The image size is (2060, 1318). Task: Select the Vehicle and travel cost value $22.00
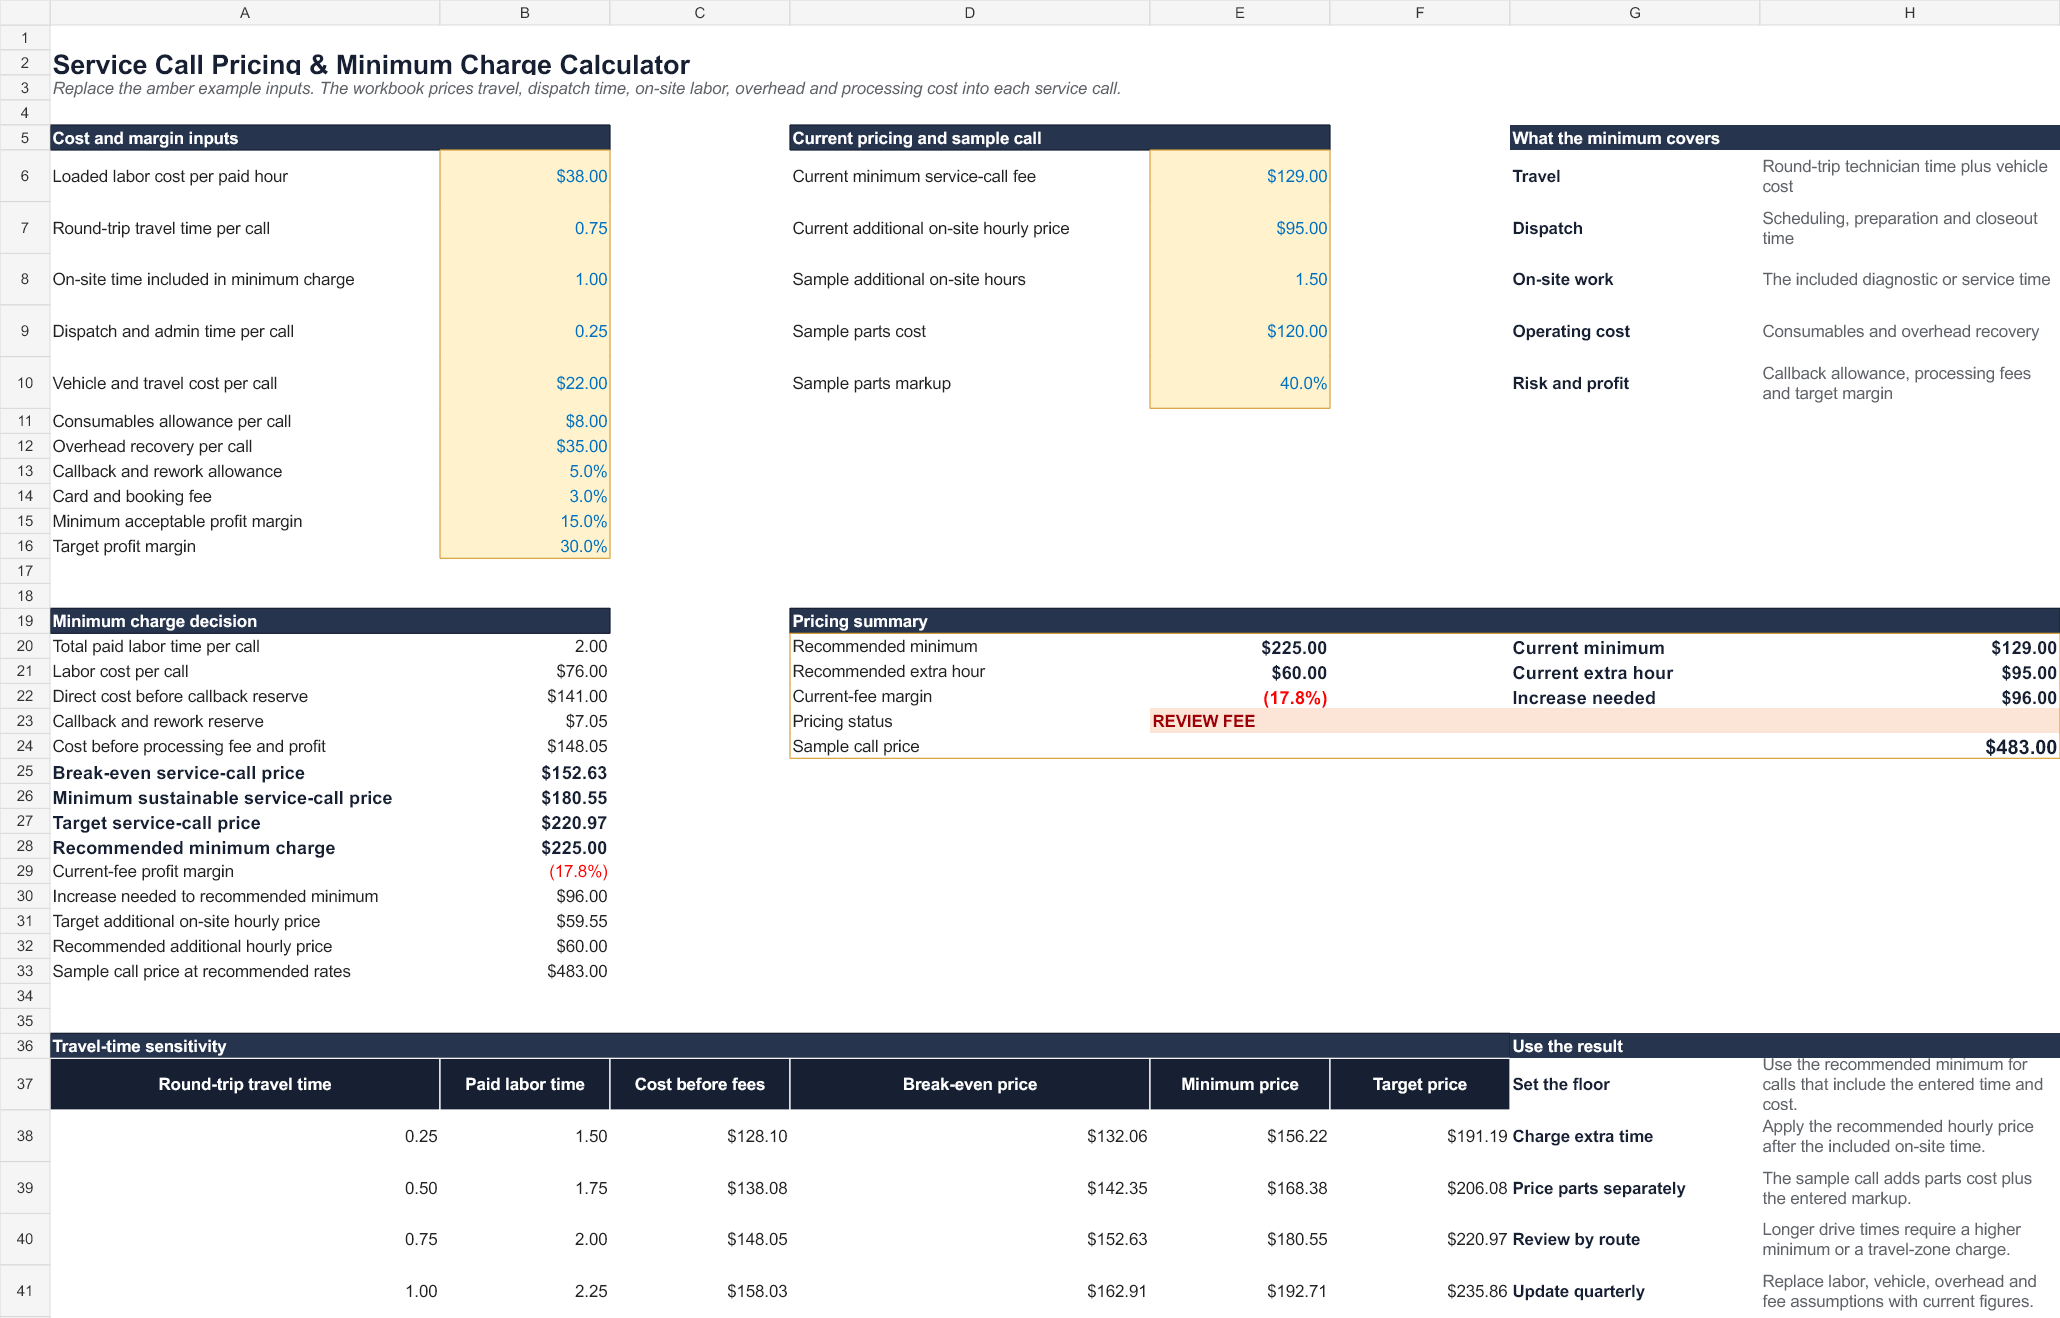[x=525, y=383]
